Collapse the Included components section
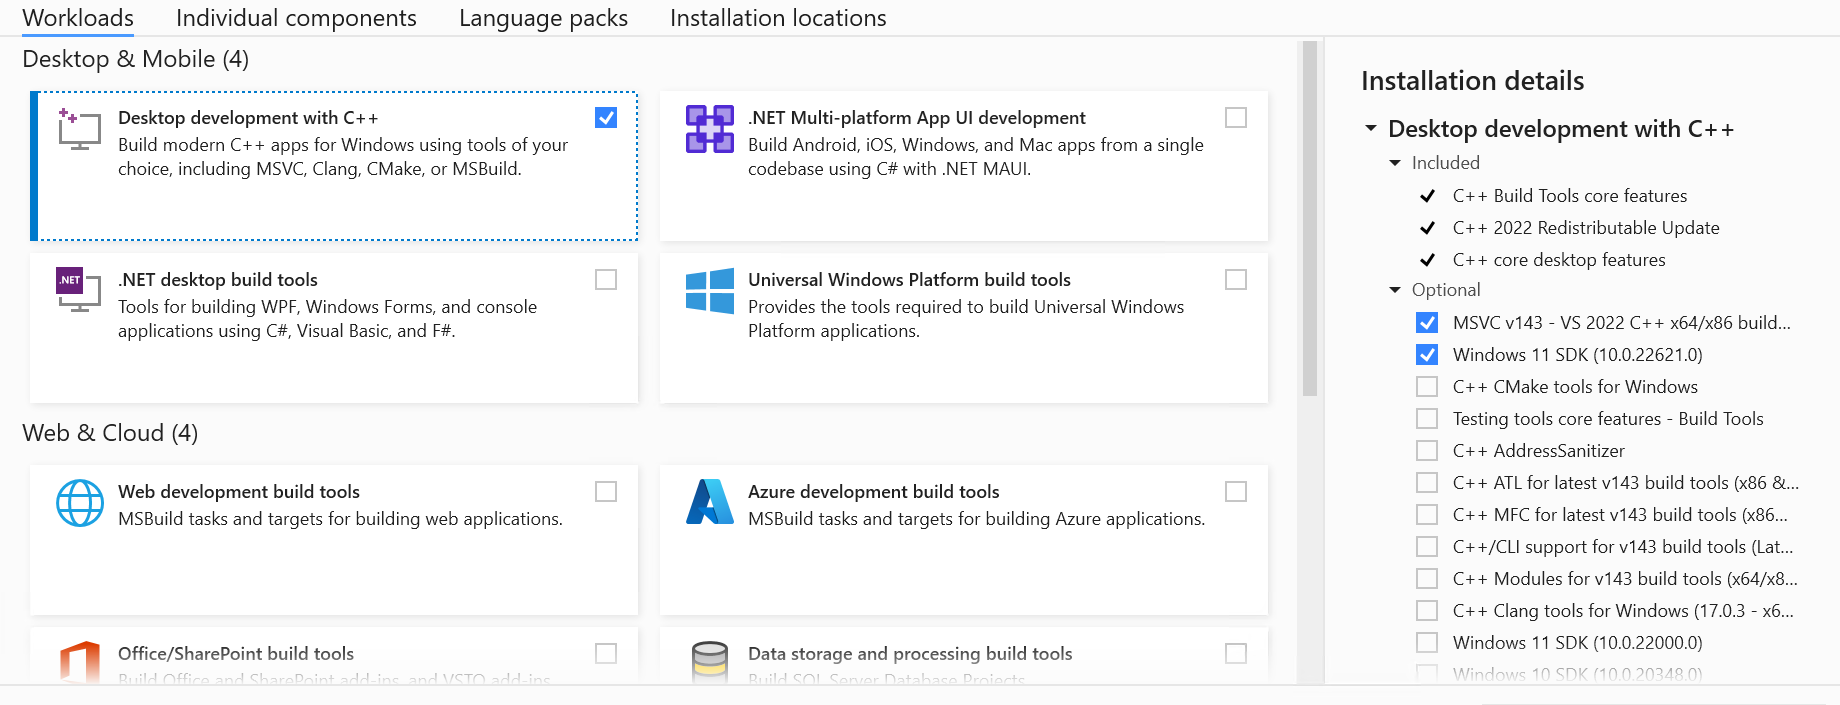This screenshot has width=1840, height=705. click(1395, 163)
